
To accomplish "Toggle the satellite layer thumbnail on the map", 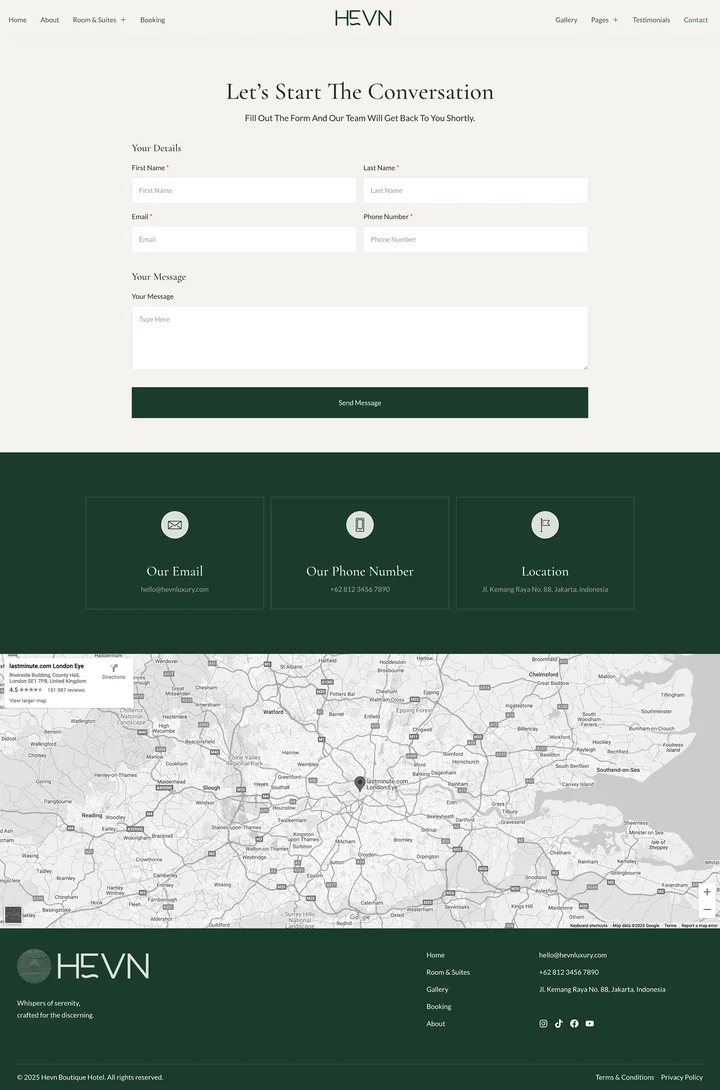I will tap(13, 914).
